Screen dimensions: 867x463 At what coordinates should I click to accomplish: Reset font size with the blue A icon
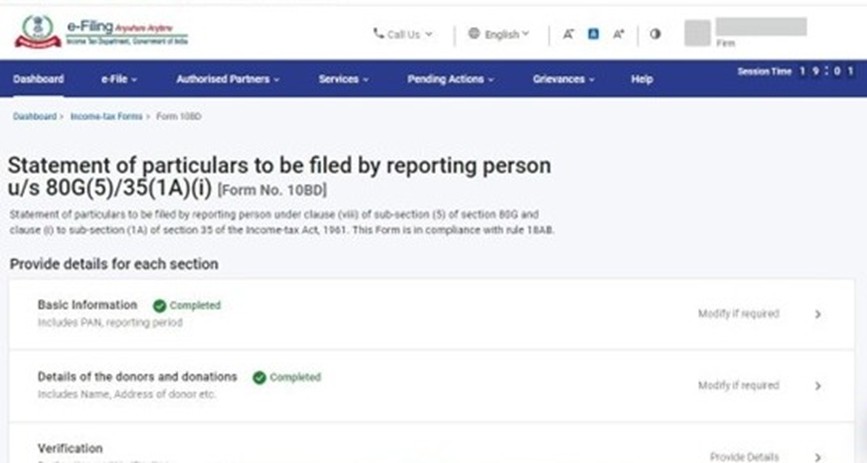(x=593, y=34)
